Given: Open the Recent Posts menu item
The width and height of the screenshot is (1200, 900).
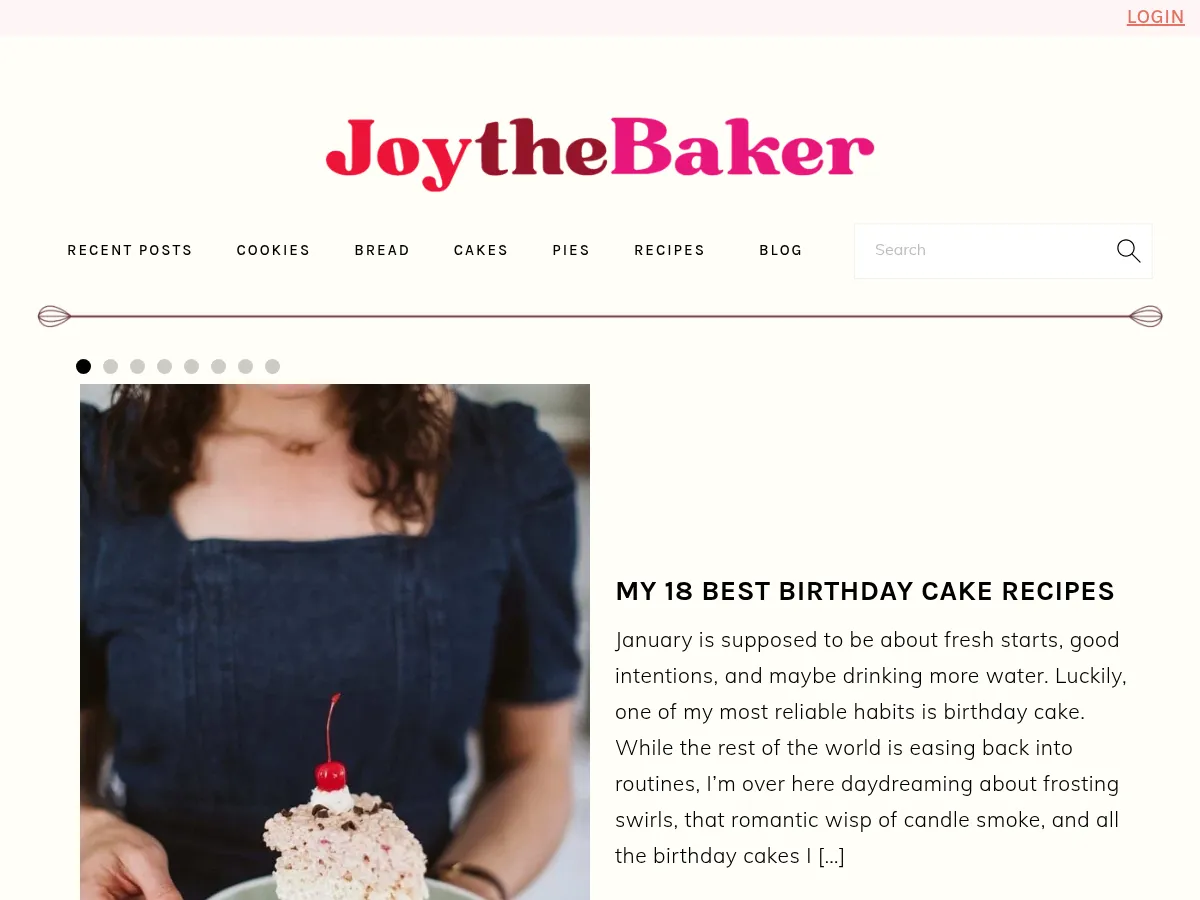Looking at the screenshot, I should pyautogui.click(x=130, y=250).
